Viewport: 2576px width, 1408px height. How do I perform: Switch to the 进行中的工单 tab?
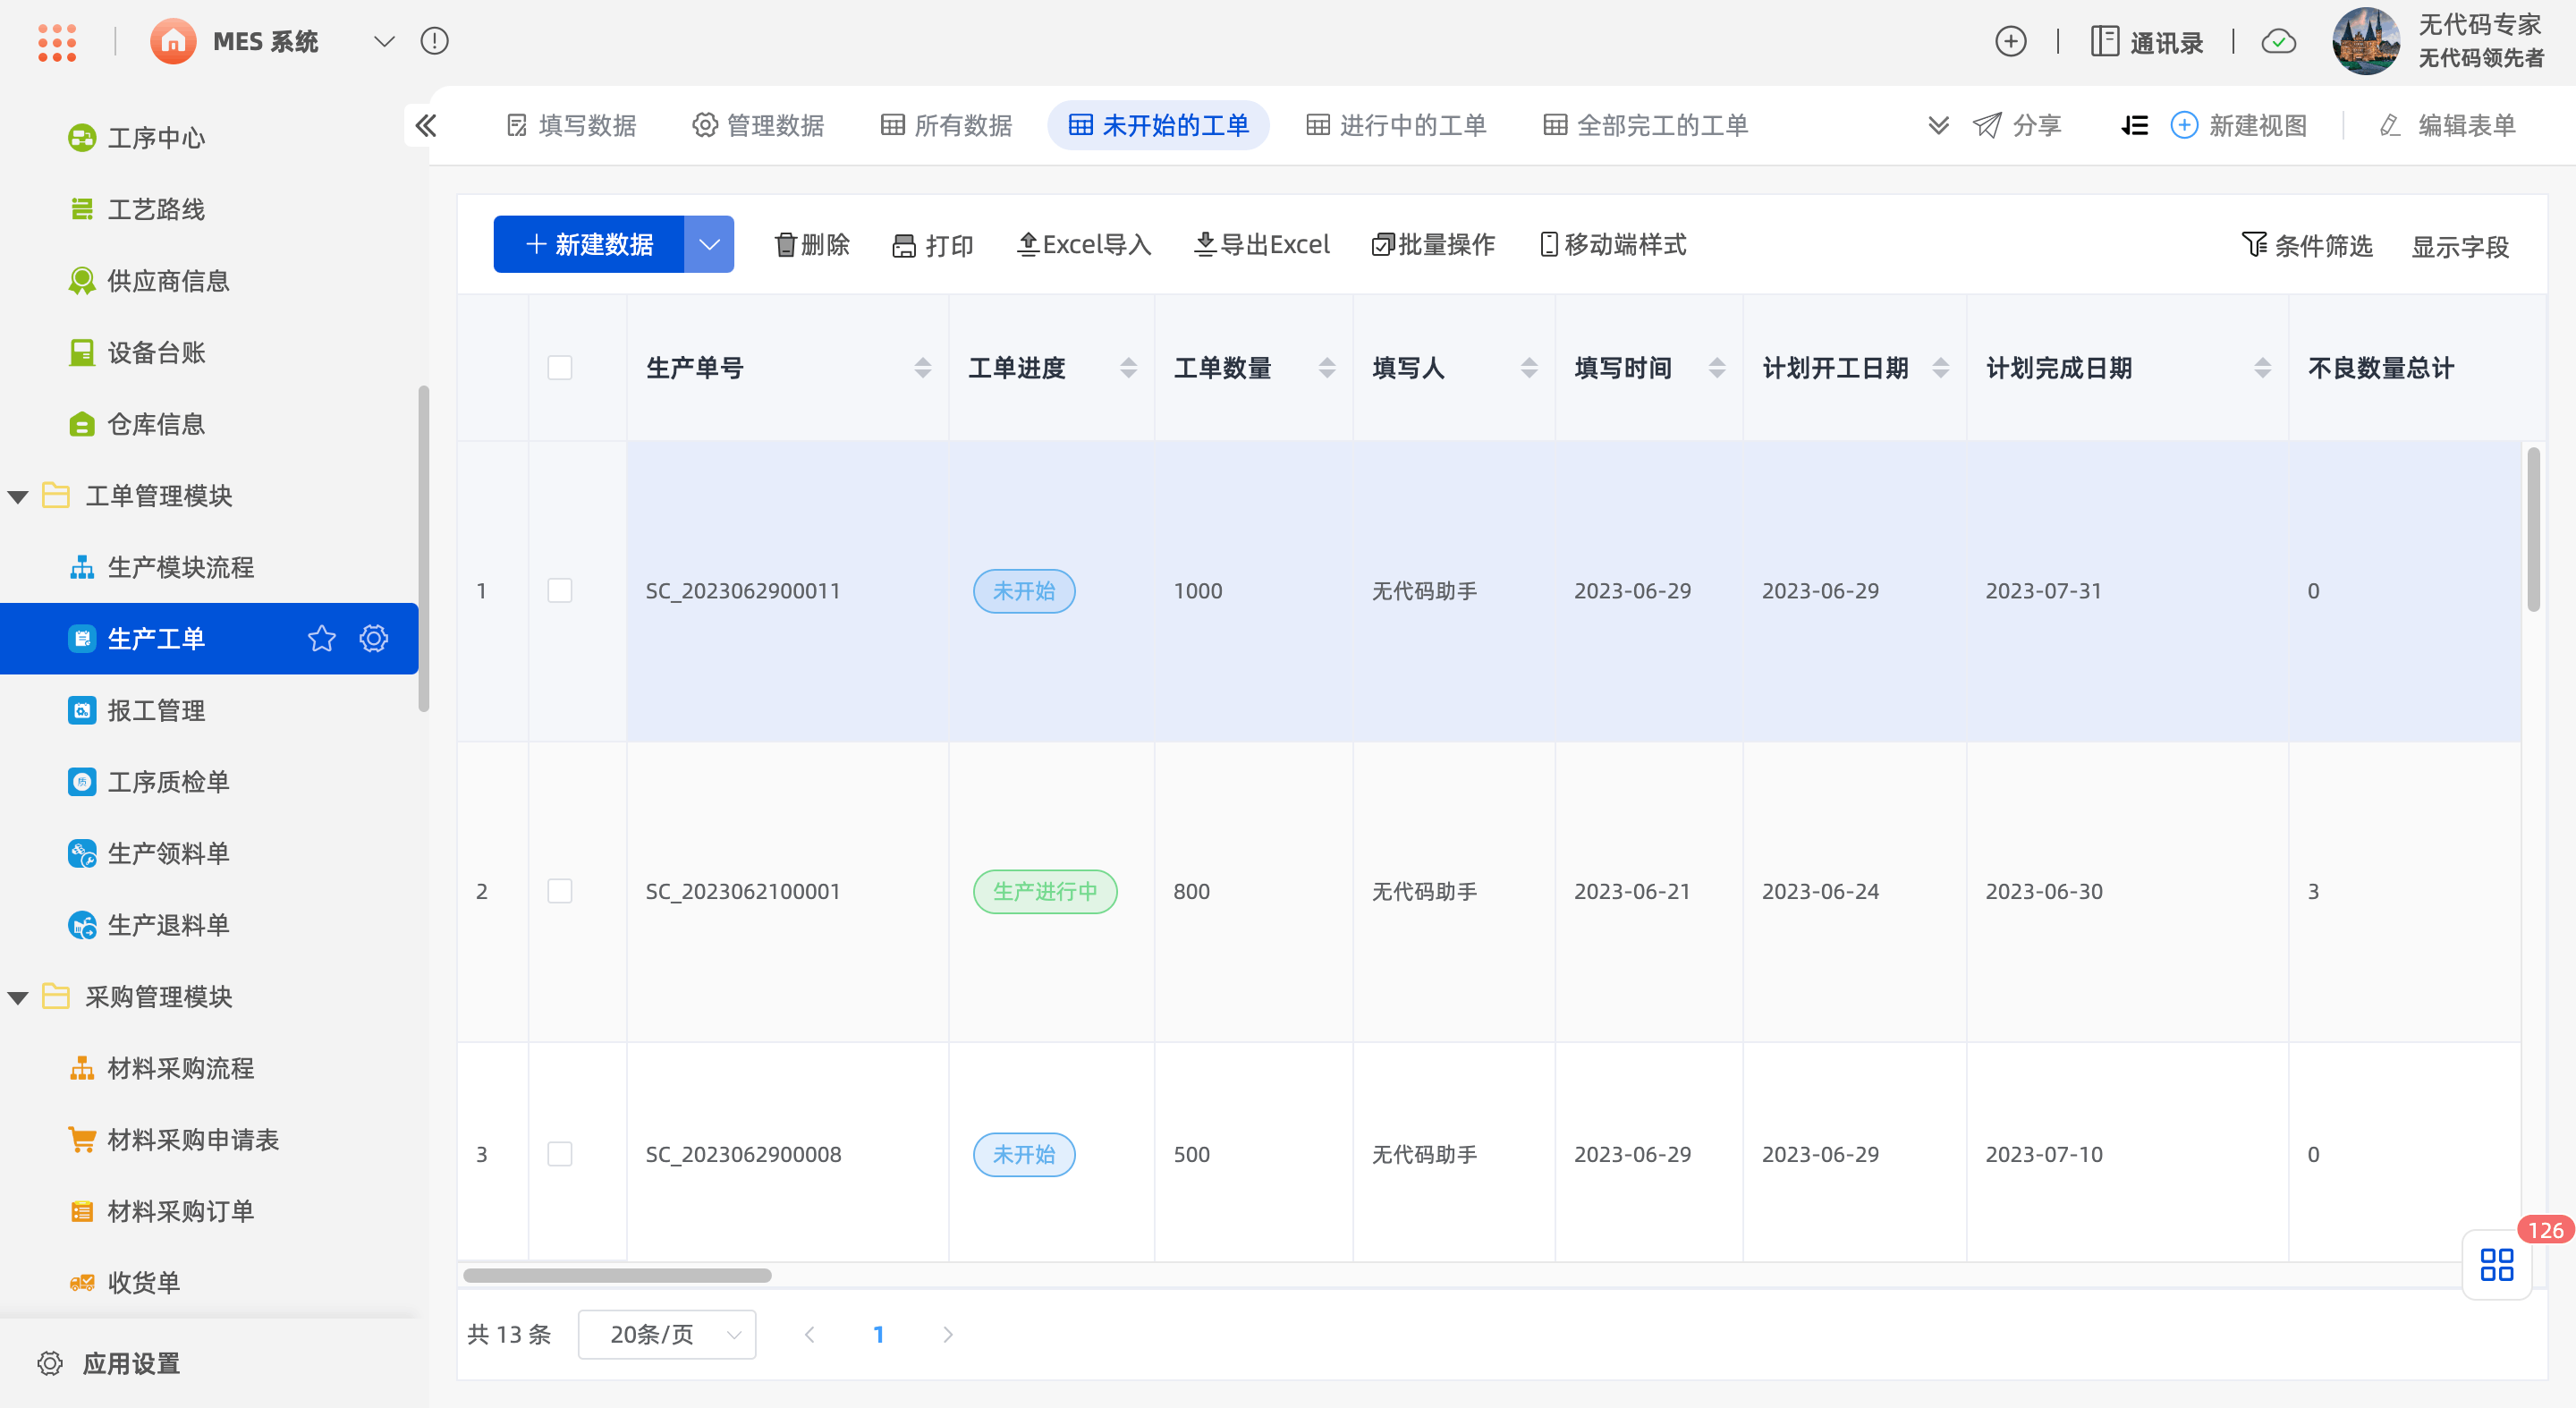1396,125
